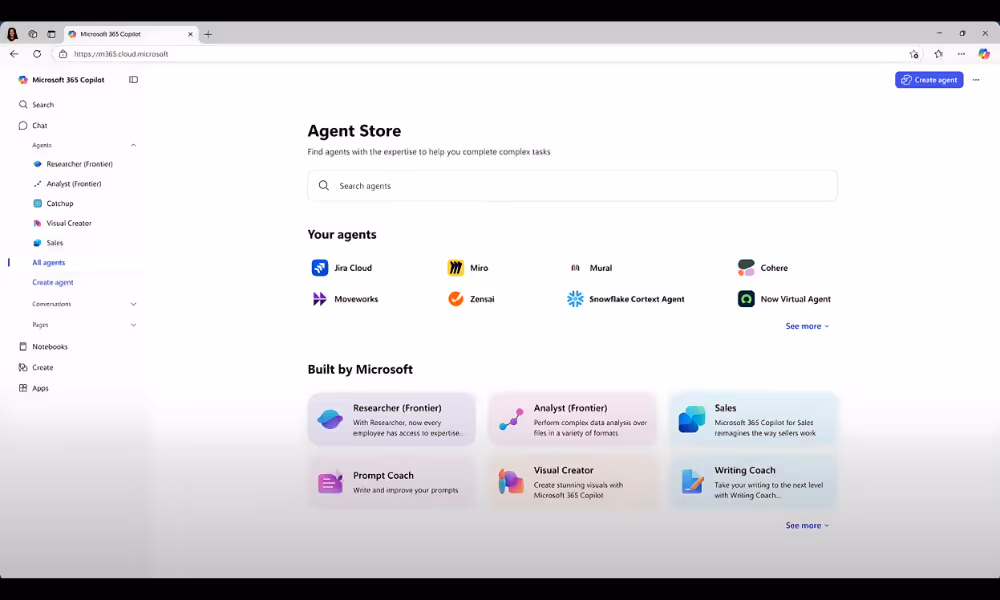Reload the page with the refresh icon
This screenshot has width=1000, height=600.
[37, 54]
